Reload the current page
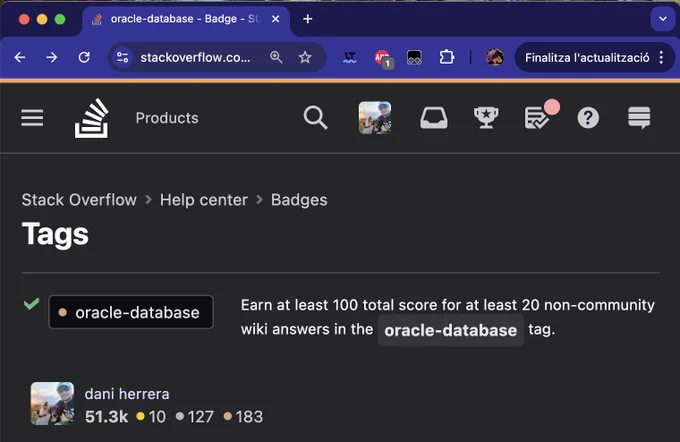680x442 pixels. tap(84, 57)
